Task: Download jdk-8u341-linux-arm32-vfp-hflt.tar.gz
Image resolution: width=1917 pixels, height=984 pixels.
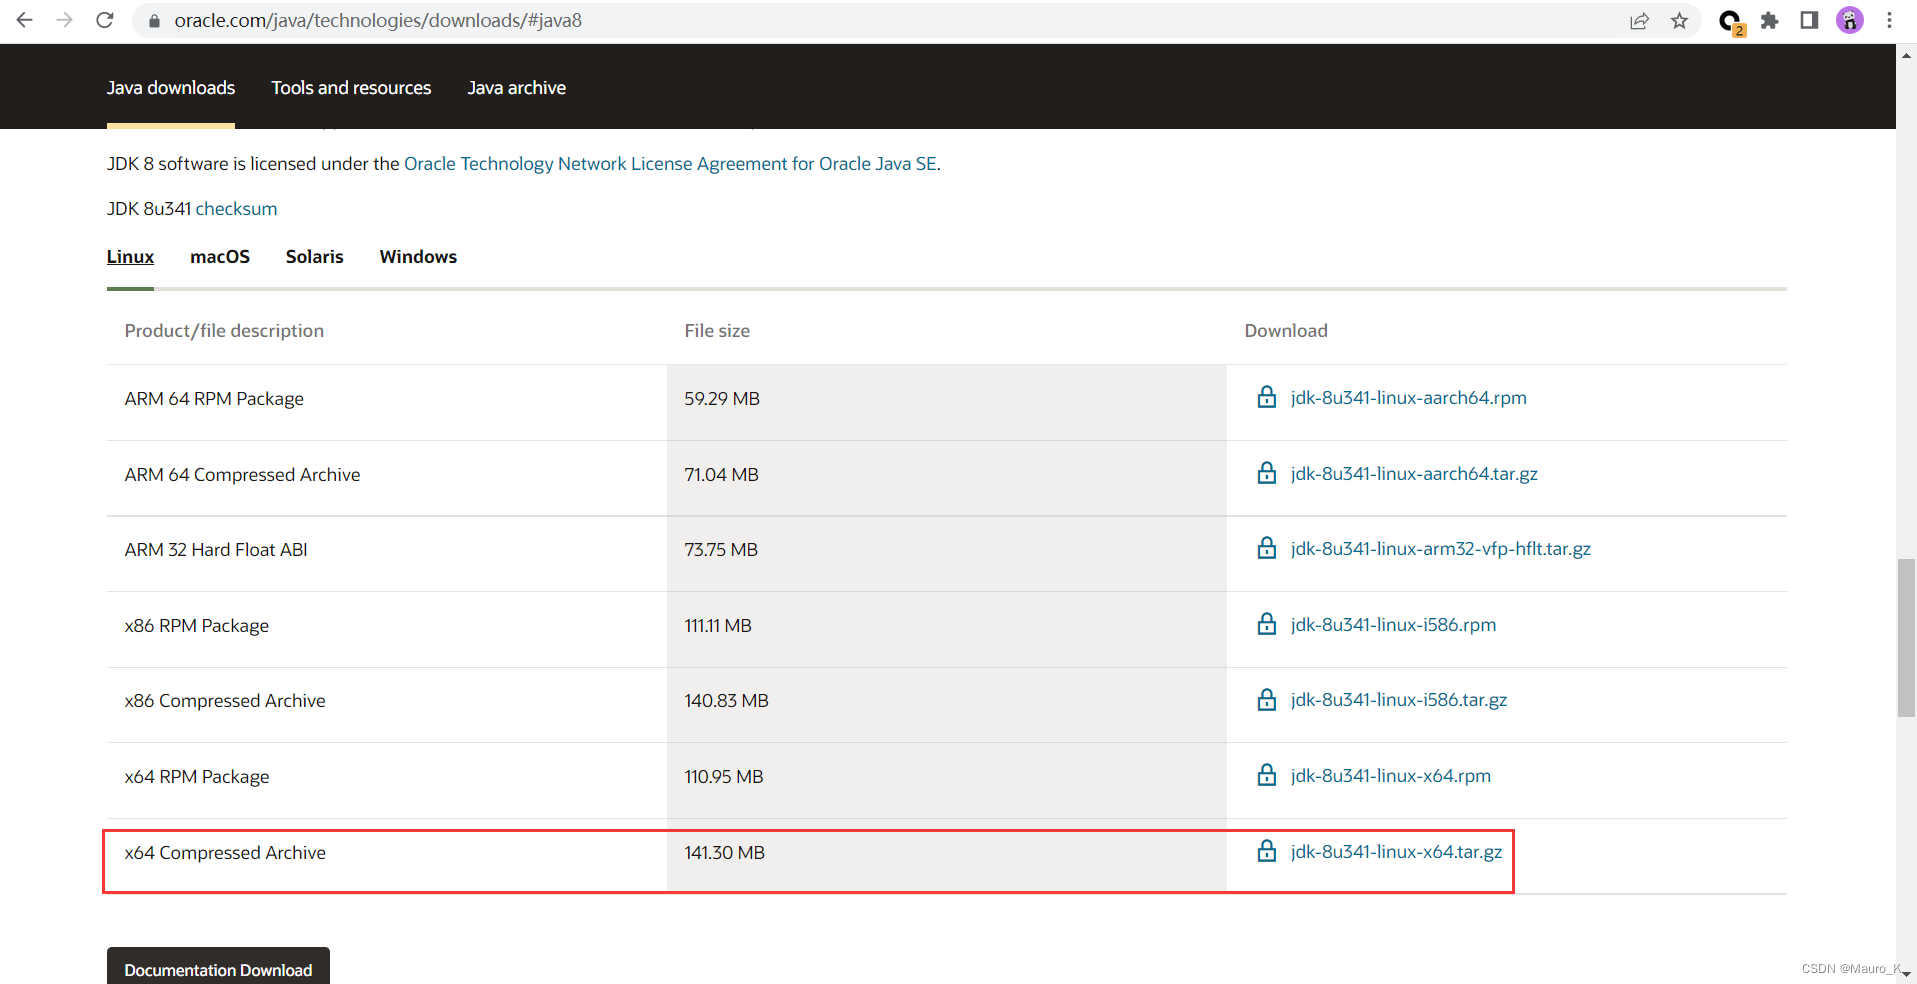Action: [1440, 548]
